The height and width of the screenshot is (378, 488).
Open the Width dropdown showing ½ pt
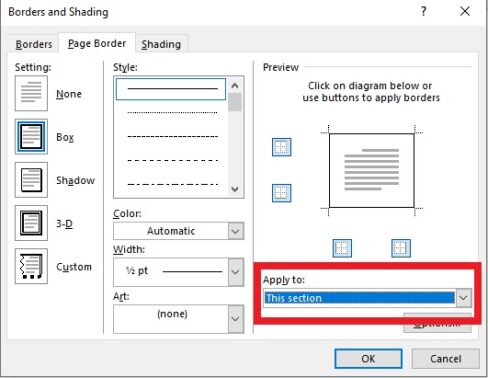tap(179, 272)
